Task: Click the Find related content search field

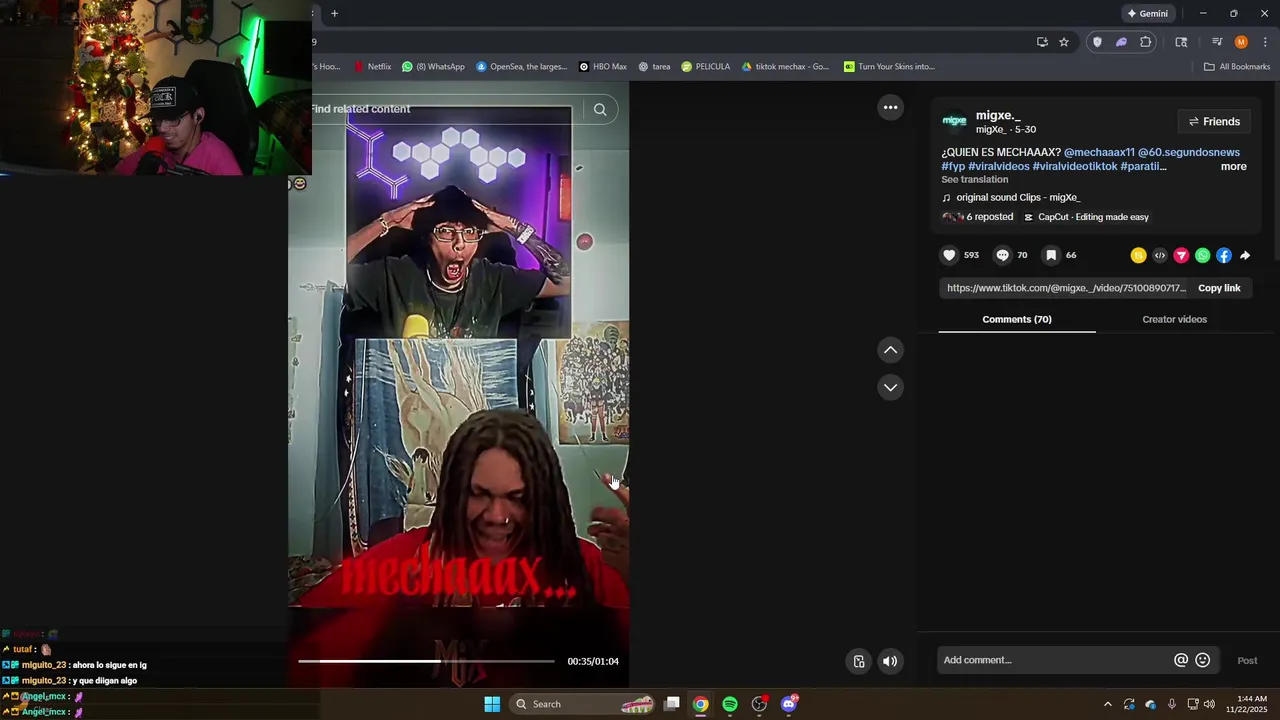Action: [445, 109]
